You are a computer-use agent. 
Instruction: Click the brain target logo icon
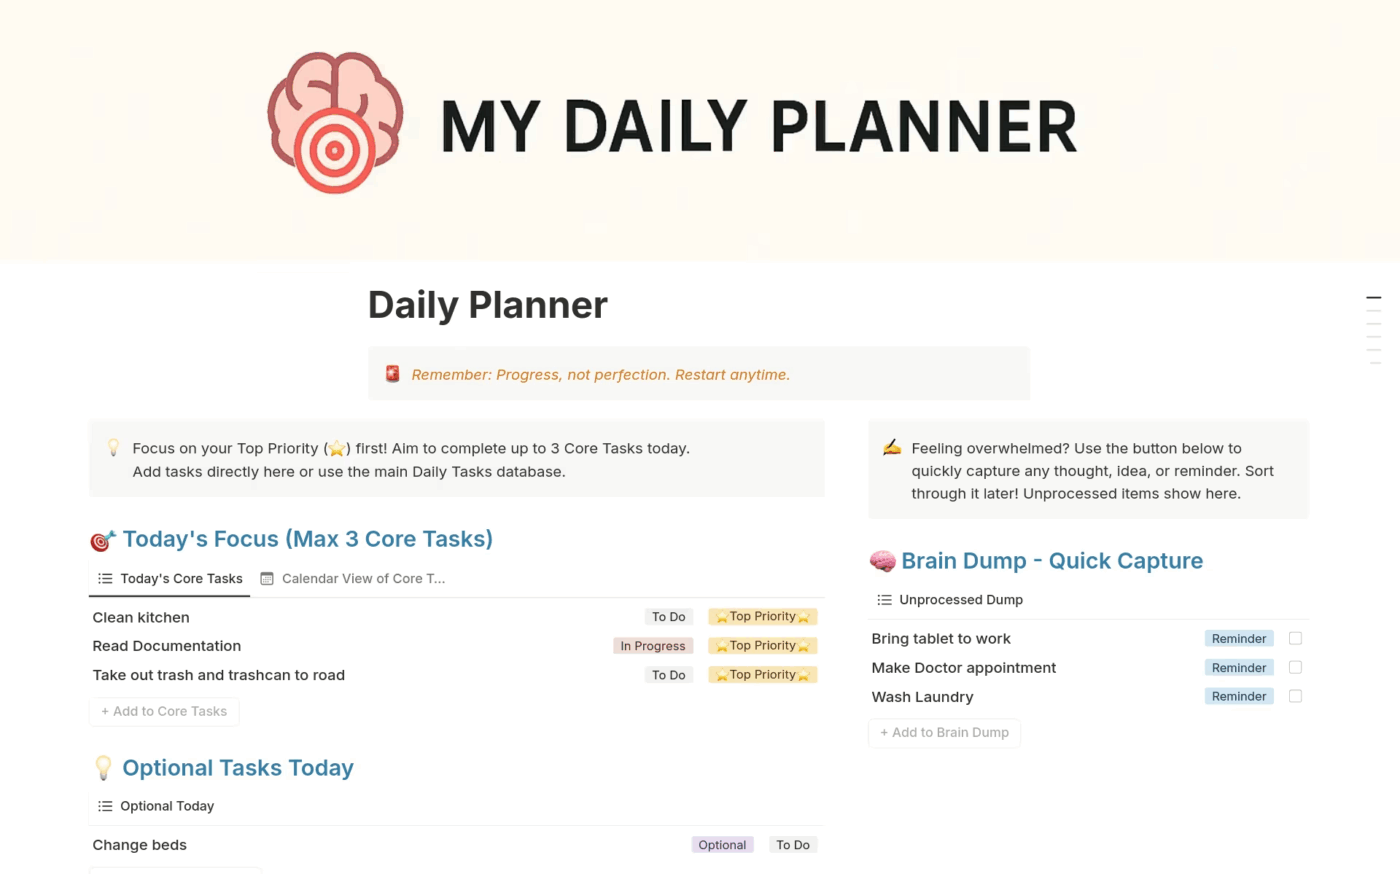(335, 123)
